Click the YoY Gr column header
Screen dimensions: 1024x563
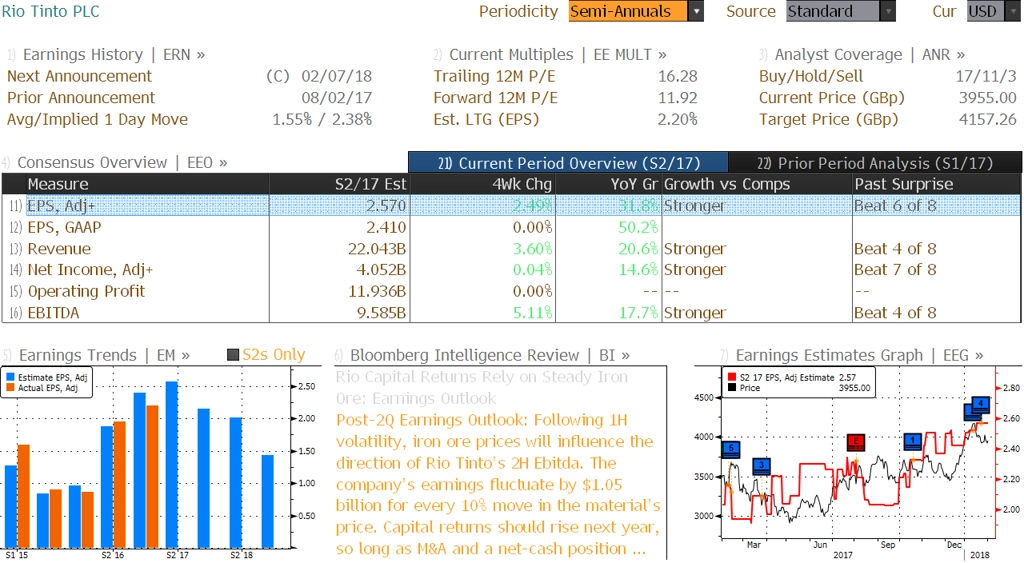(x=609, y=184)
